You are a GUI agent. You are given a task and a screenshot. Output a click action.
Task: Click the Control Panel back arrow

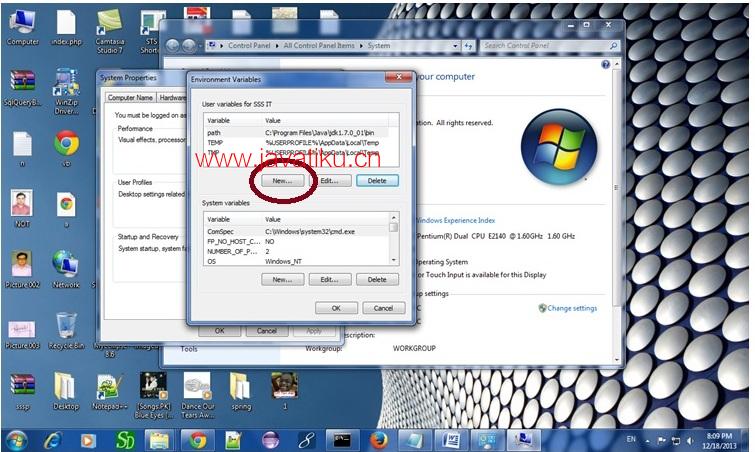click(x=173, y=46)
